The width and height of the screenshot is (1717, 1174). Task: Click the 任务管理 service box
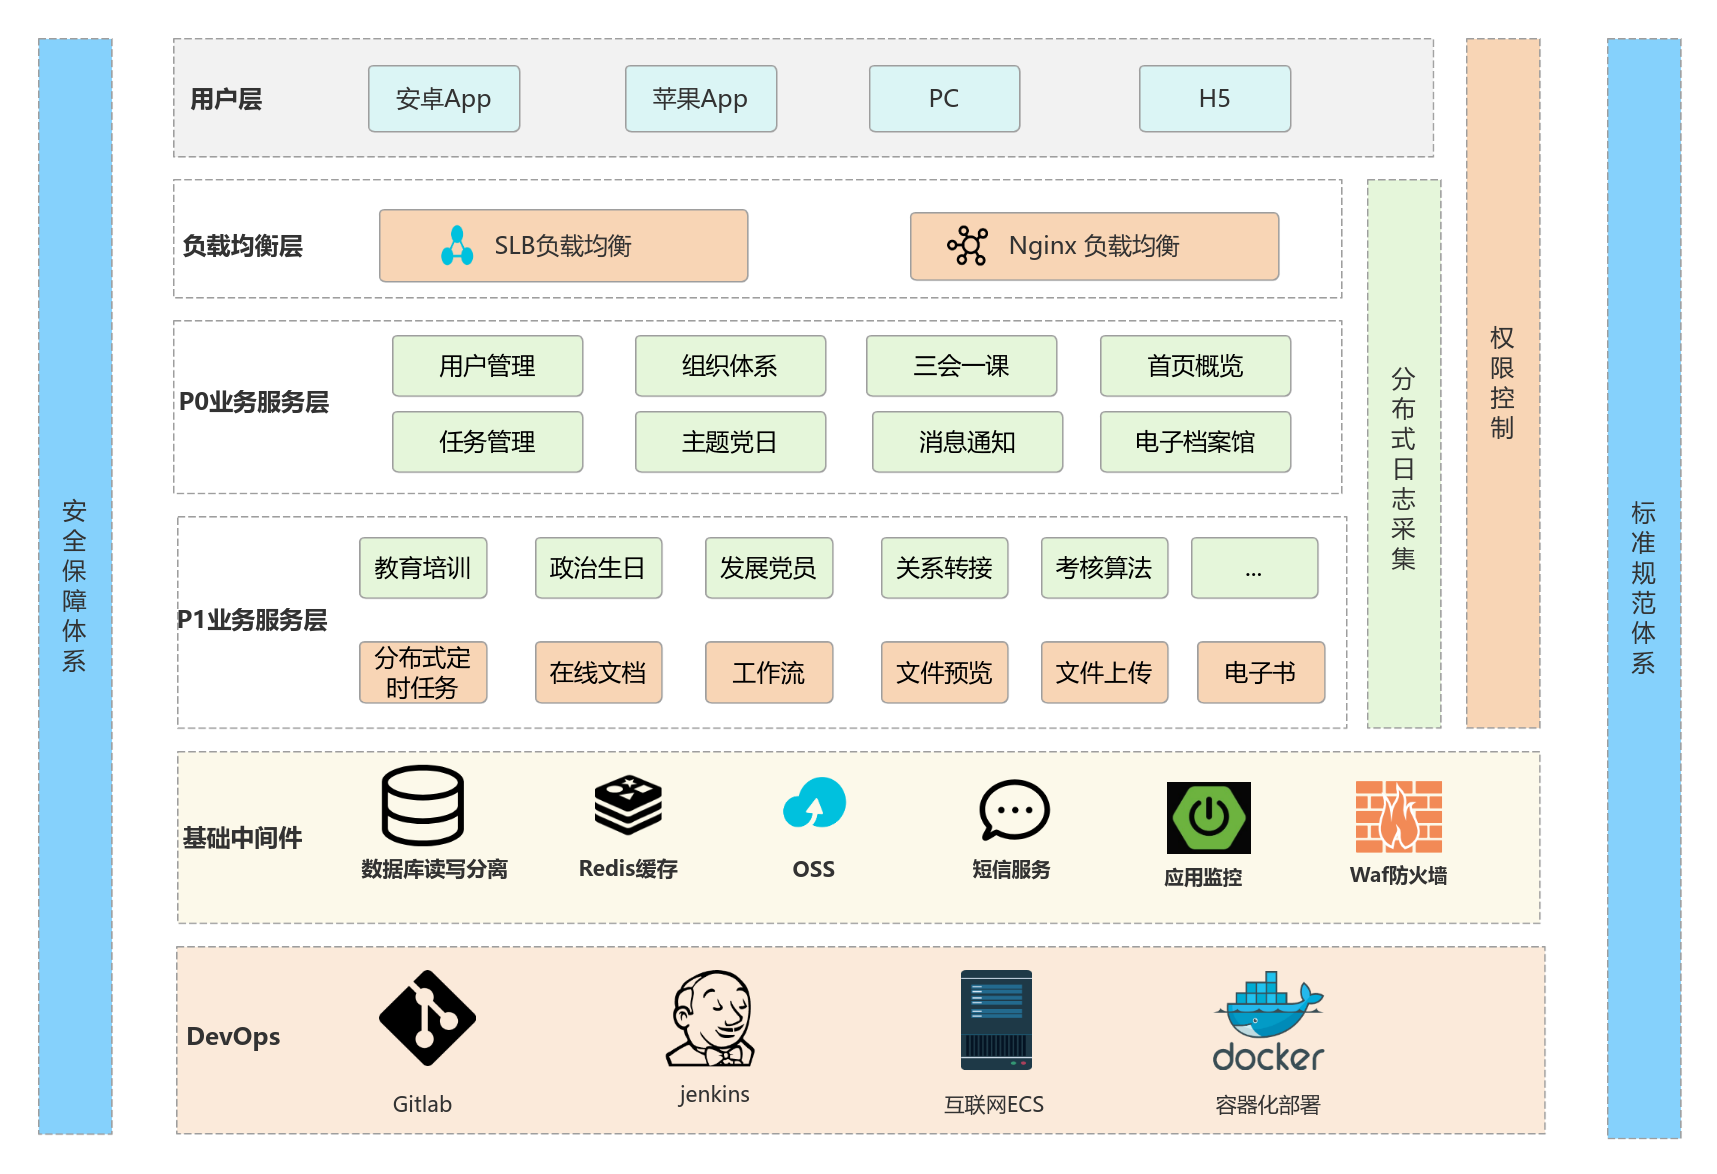click(488, 442)
